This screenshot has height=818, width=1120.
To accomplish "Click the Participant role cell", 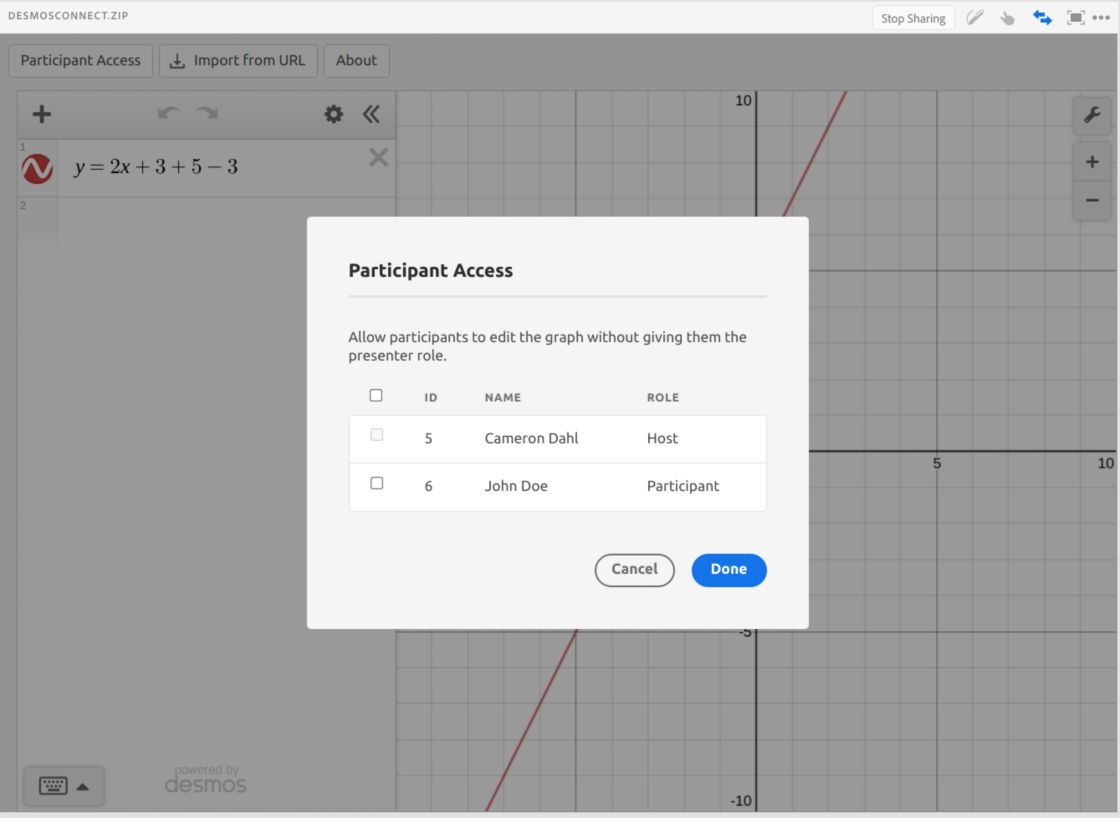I will [683, 486].
